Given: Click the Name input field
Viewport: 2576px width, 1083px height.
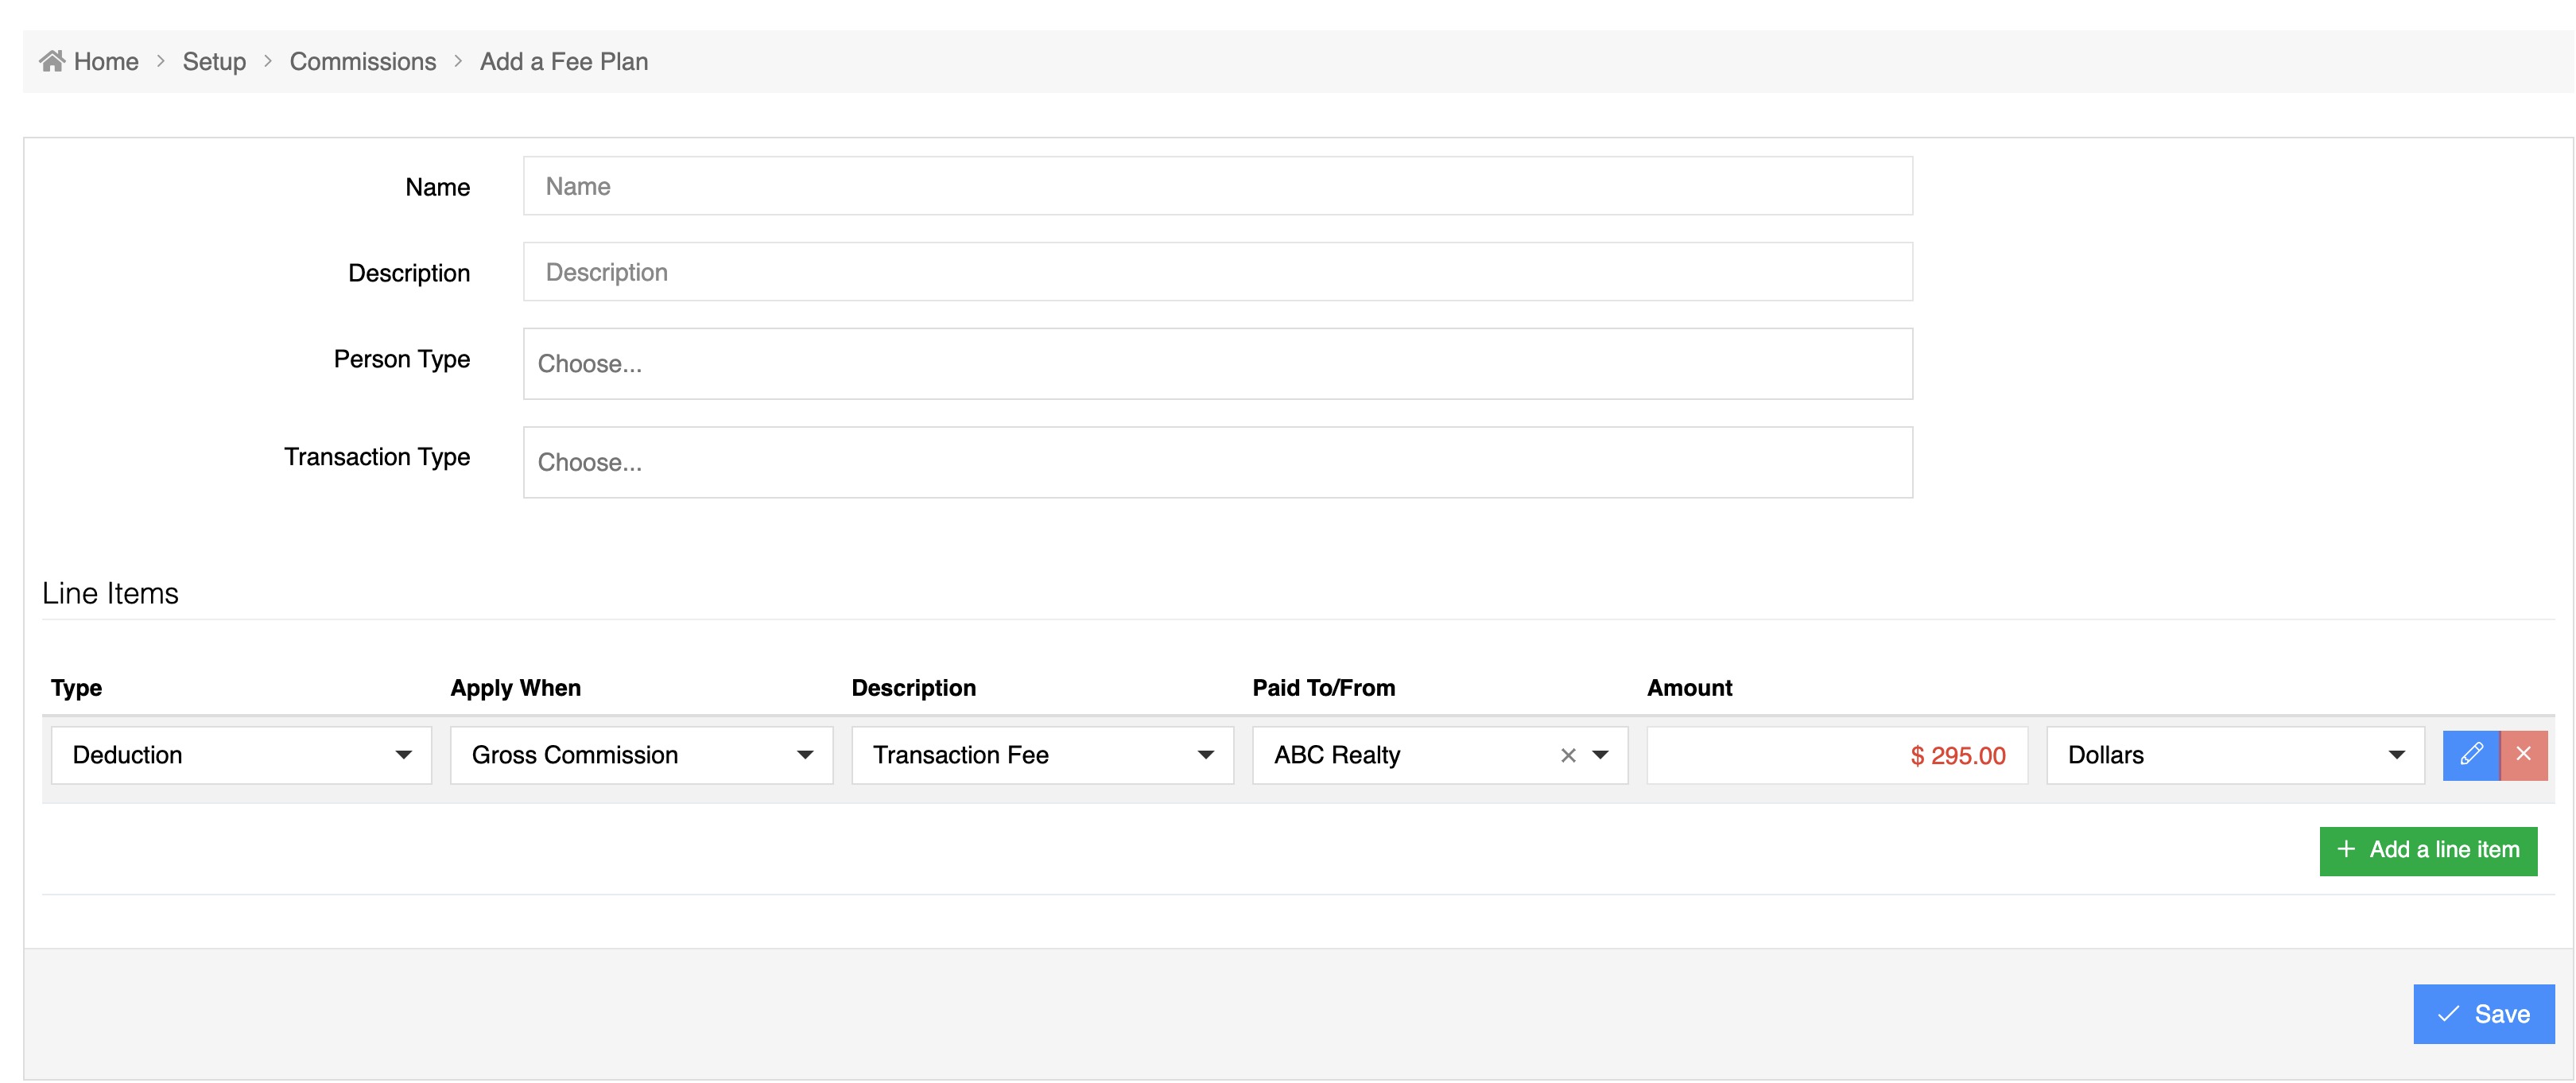Looking at the screenshot, I should click(x=1217, y=187).
